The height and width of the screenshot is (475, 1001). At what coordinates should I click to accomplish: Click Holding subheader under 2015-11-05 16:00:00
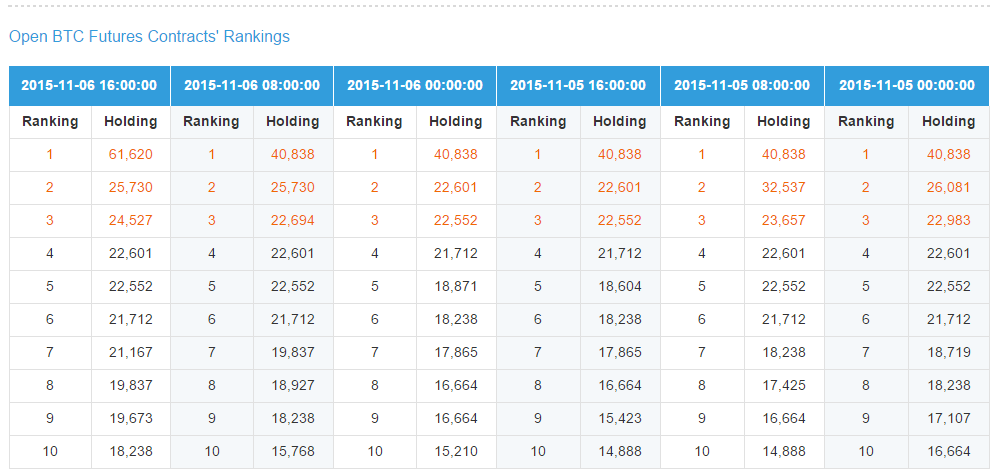[x=620, y=121]
